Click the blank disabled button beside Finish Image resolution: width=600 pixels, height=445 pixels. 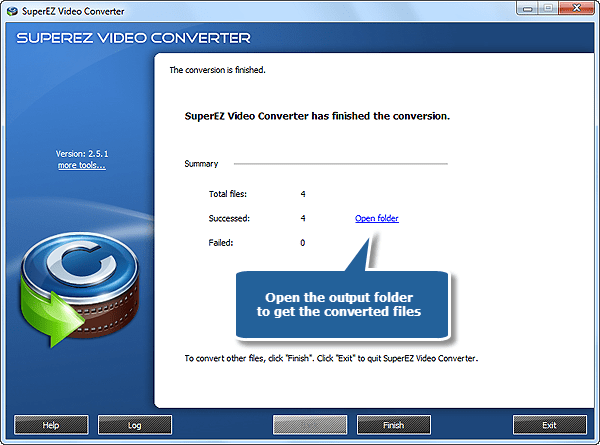pos(309,425)
